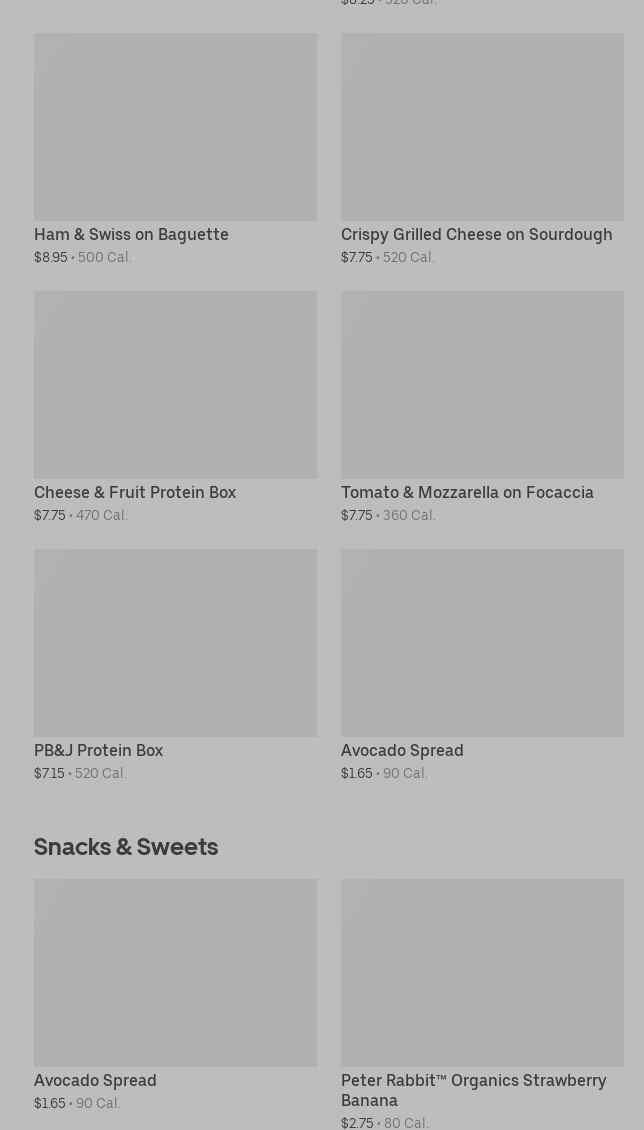Click the Snacks & Sweets section heading
Screen dimensions: 644x1130
(126, 847)
